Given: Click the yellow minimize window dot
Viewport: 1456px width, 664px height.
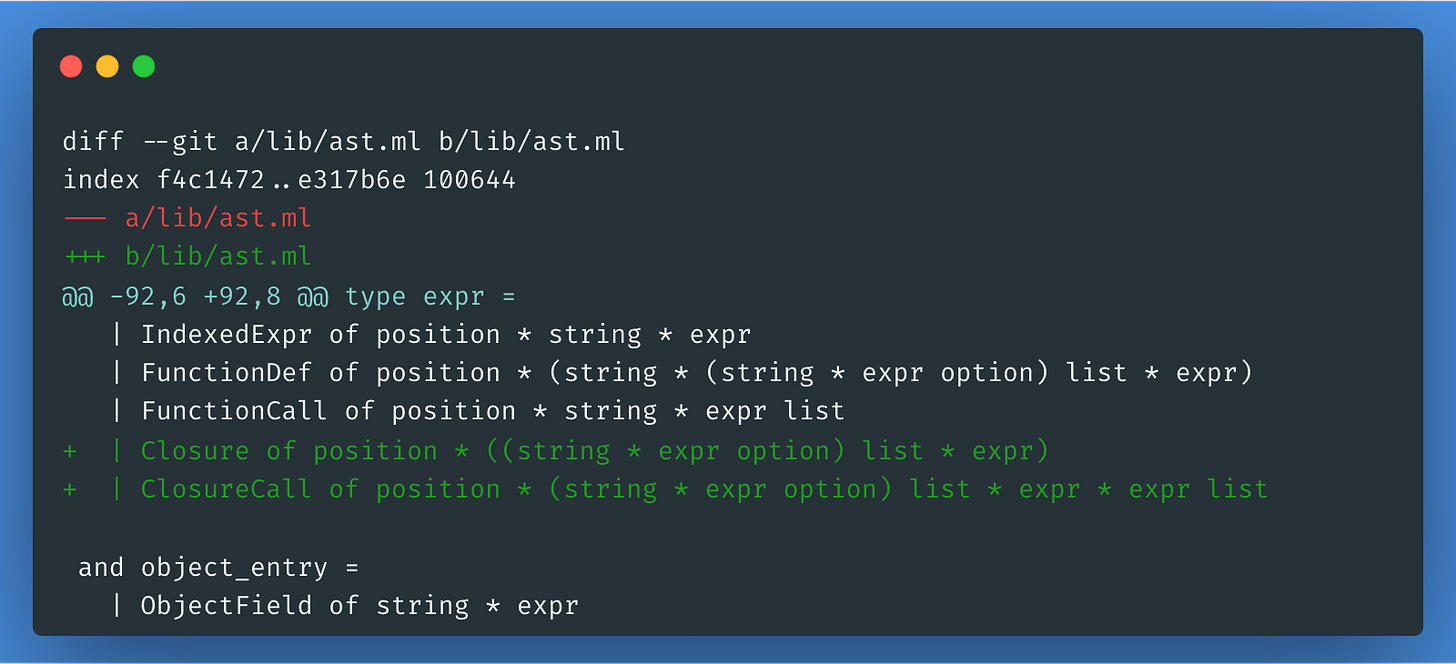Looking at the screenshot, I should tap(107, 67).
